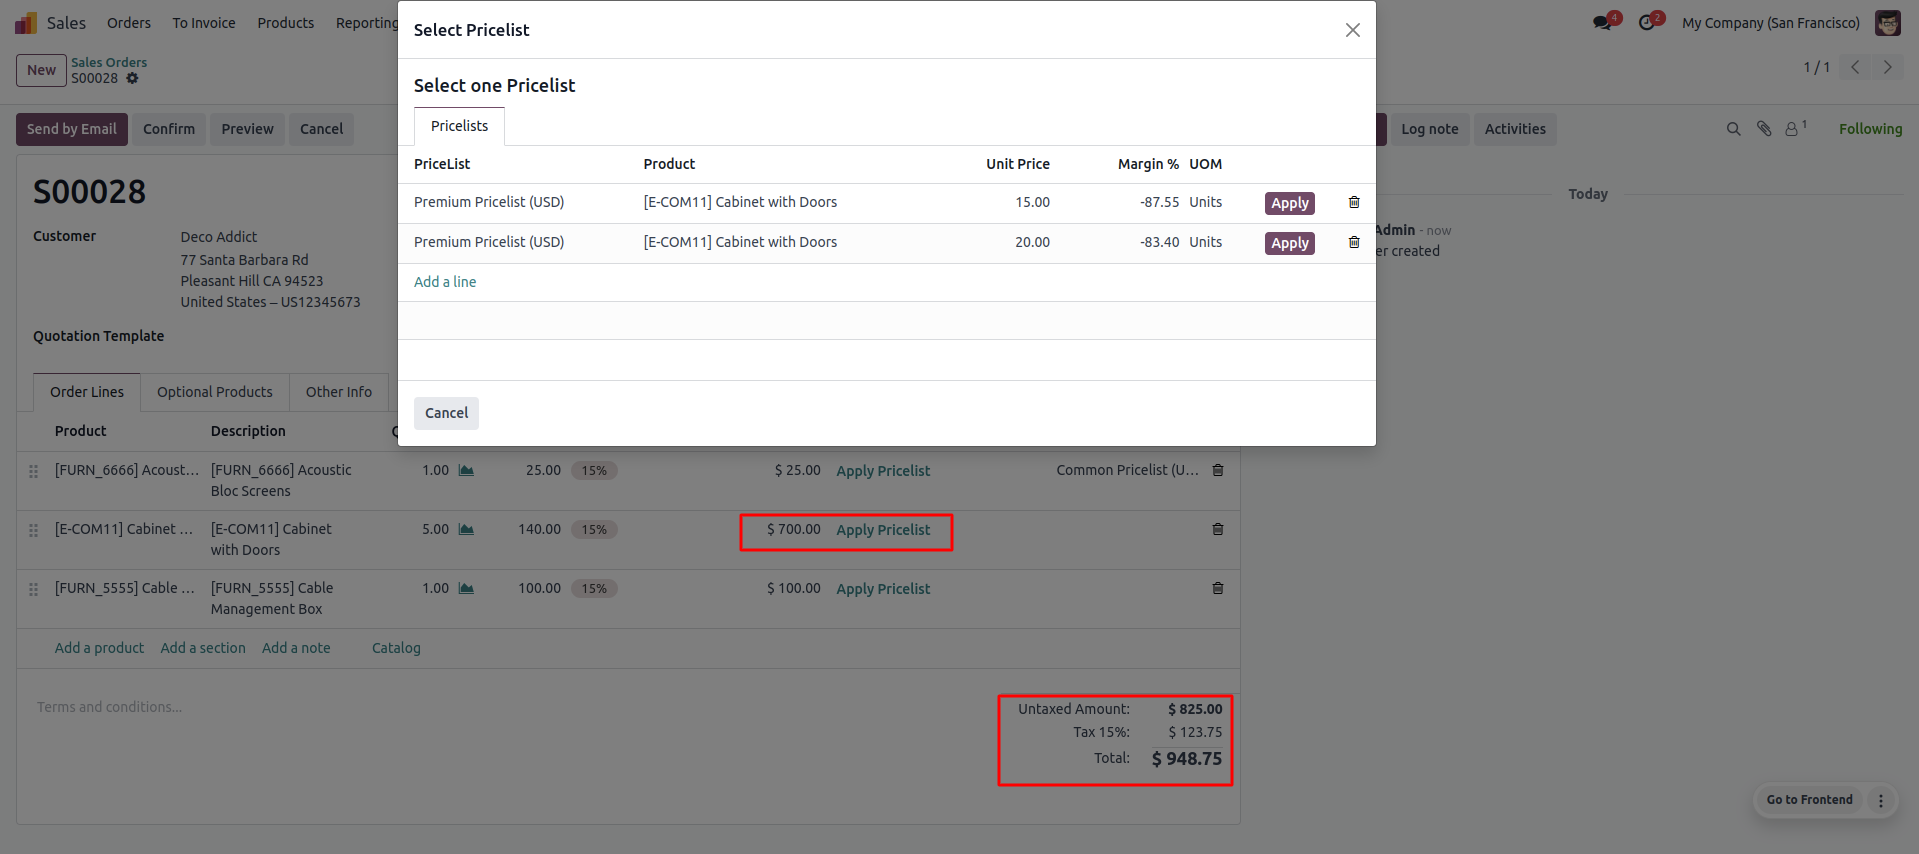
Task: Click Add a note link
Action: [296, 648]
